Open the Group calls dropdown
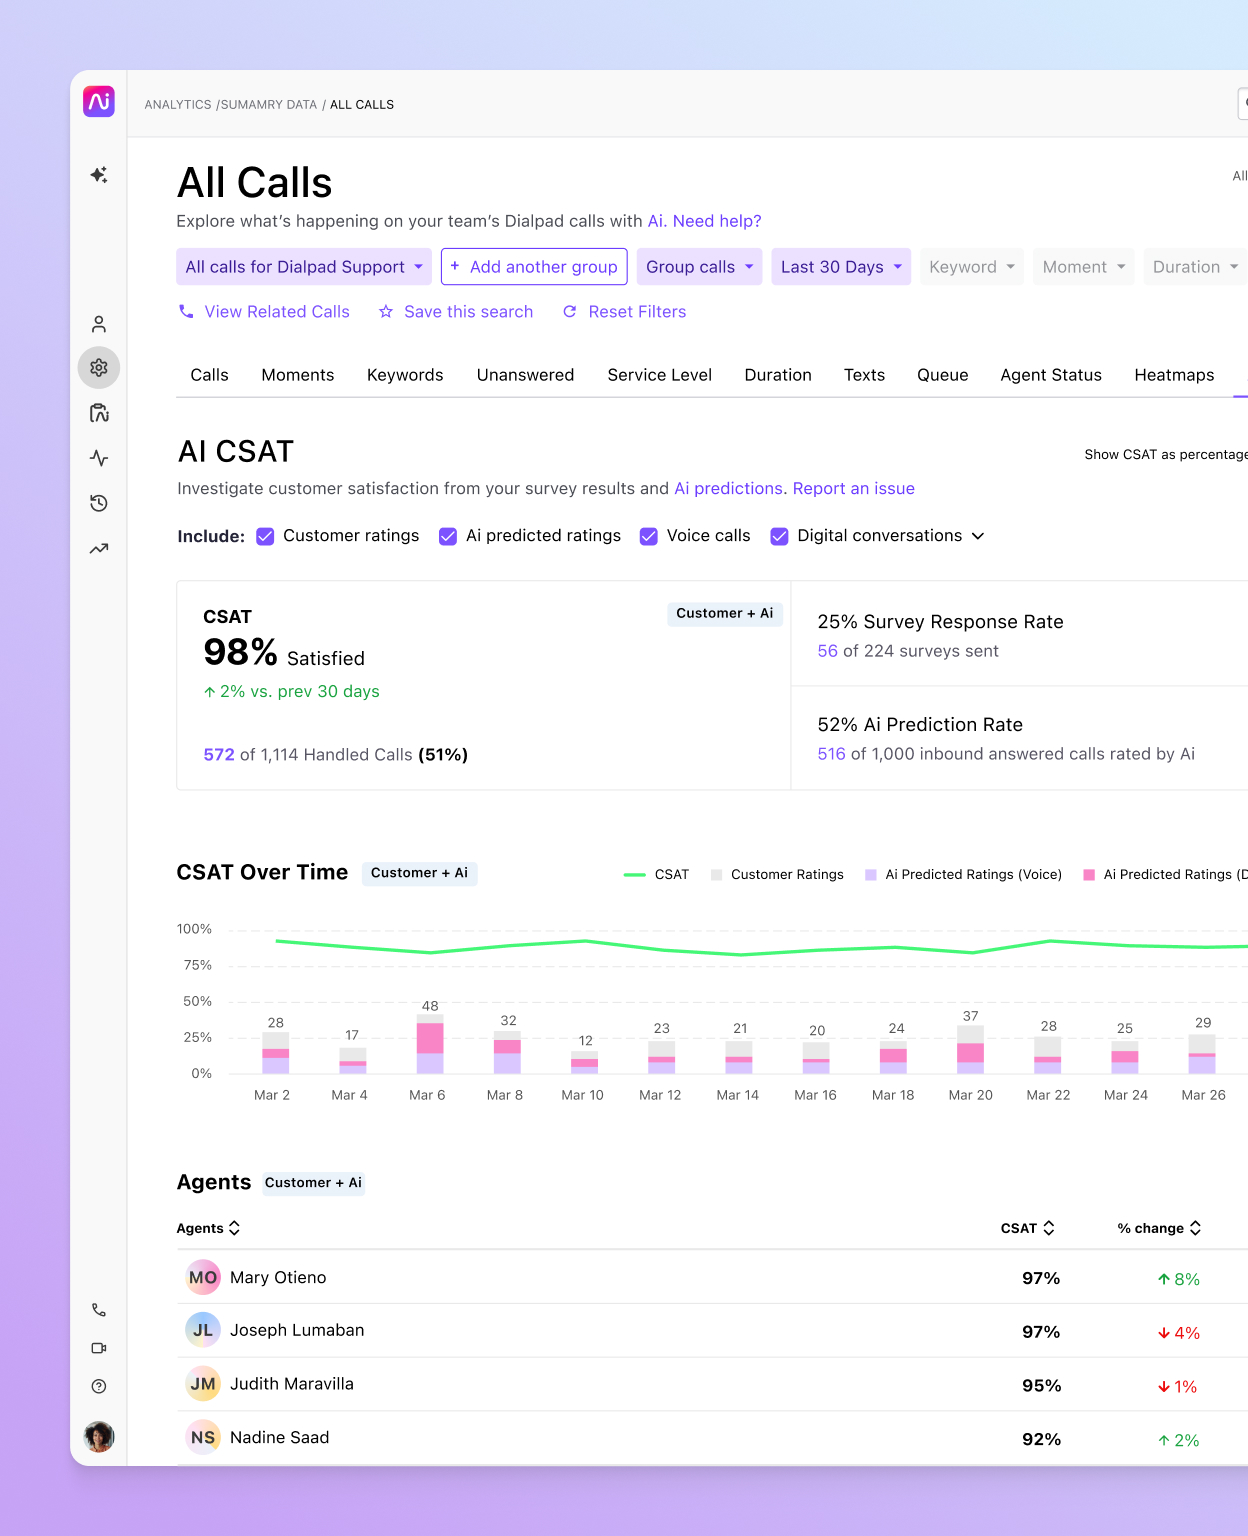 [698, 266]
